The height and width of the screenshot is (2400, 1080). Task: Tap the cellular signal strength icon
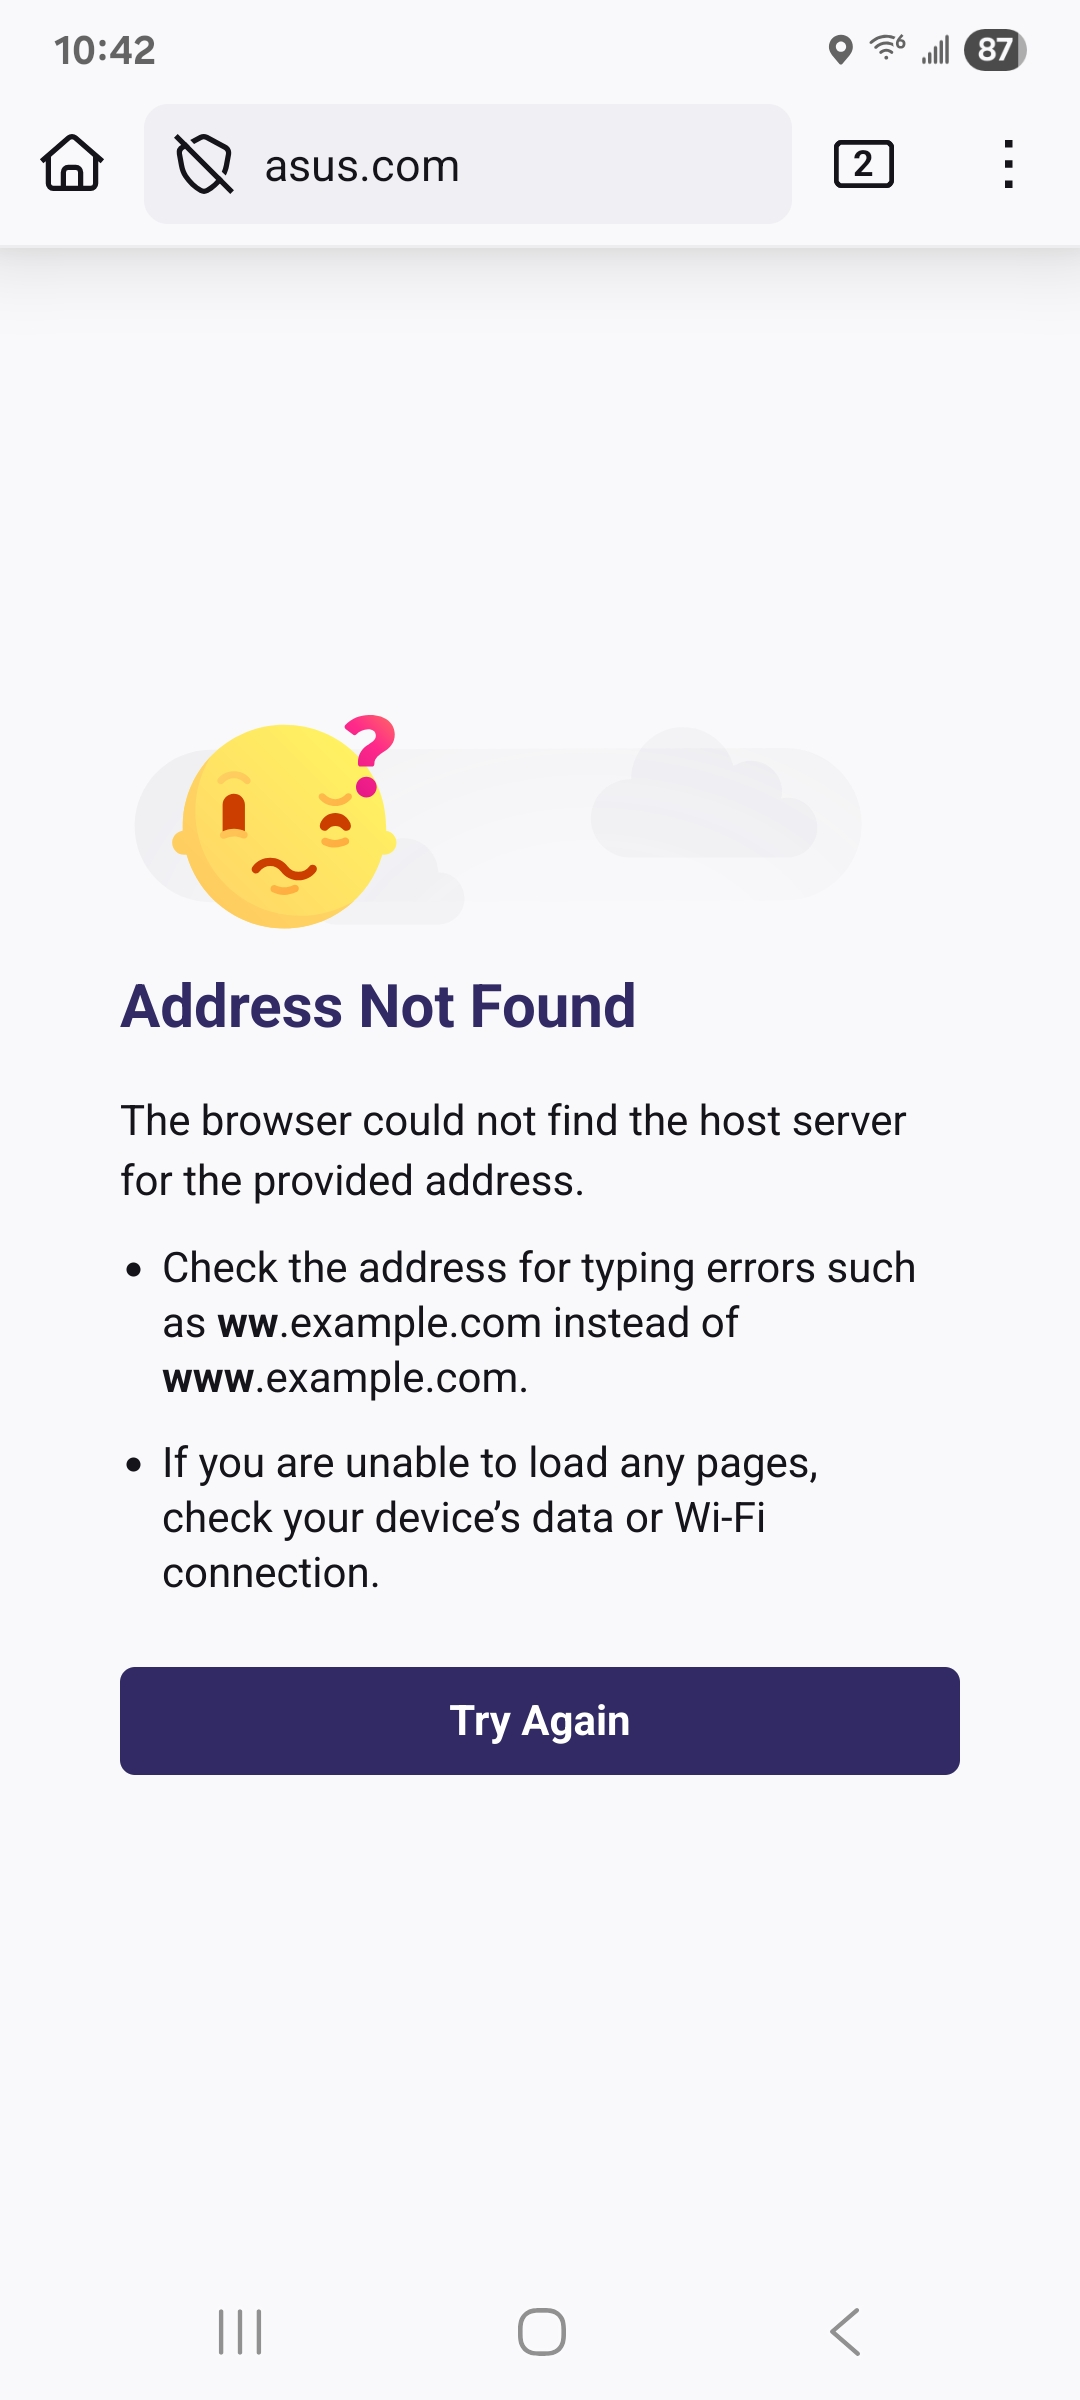click(936, 49)
